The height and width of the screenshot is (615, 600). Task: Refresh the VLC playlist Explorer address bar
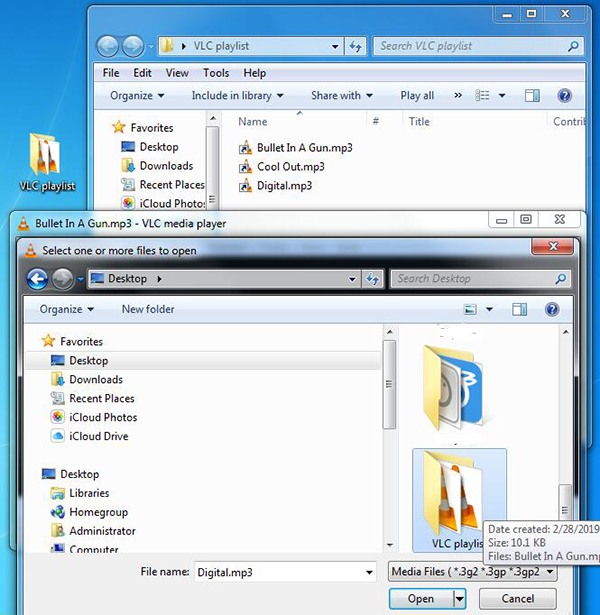tap(356, 46)
